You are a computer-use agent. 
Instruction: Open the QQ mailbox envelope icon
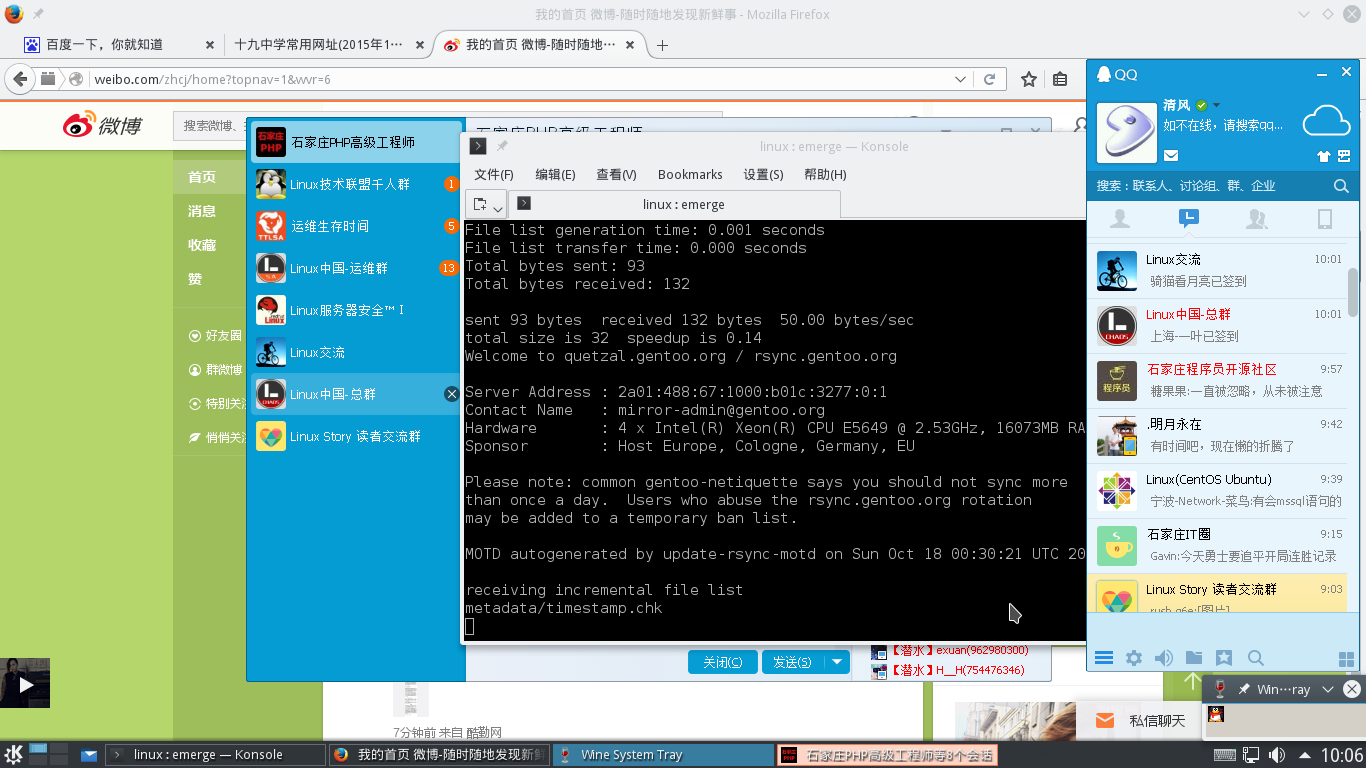tap(1171, 155)
